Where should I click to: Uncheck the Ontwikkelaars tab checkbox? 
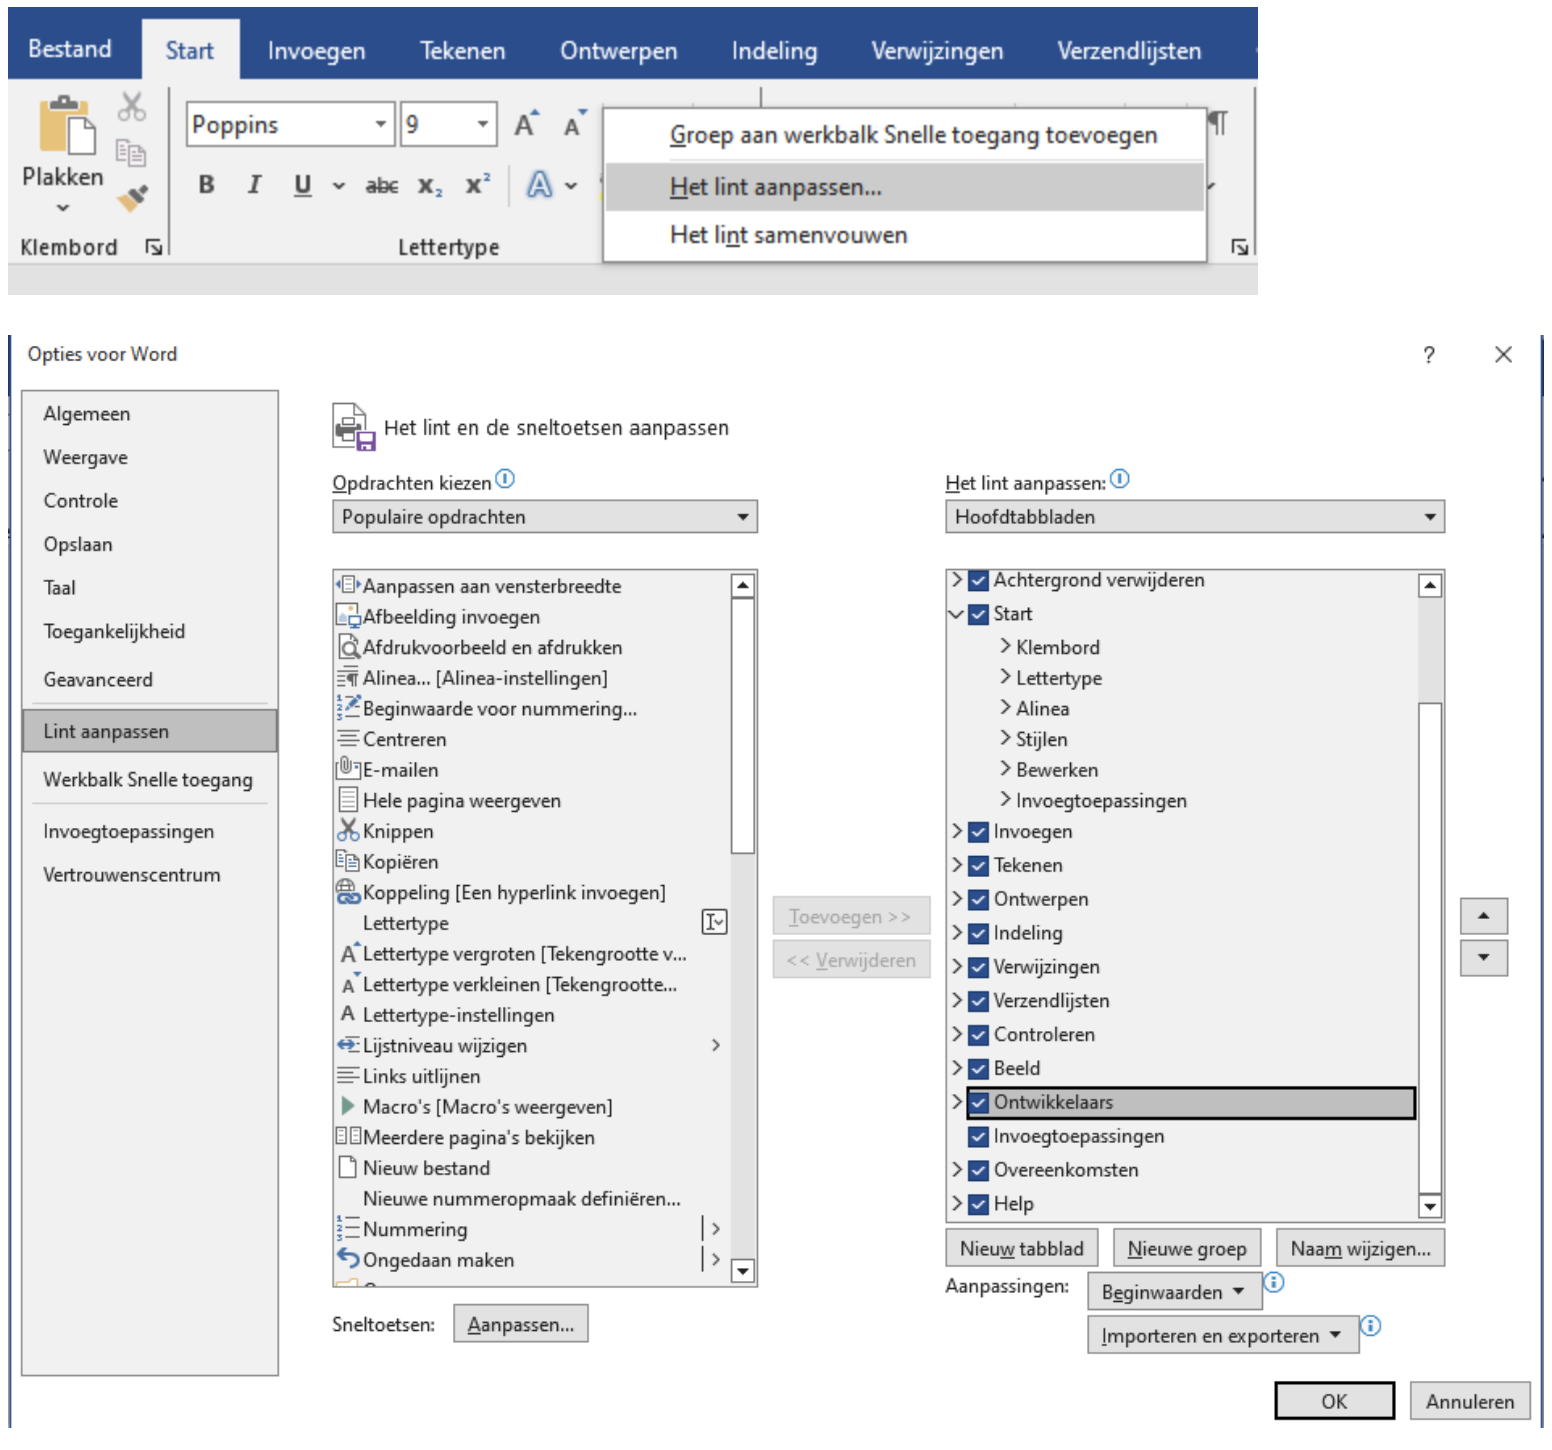(x=978, y=1103)
